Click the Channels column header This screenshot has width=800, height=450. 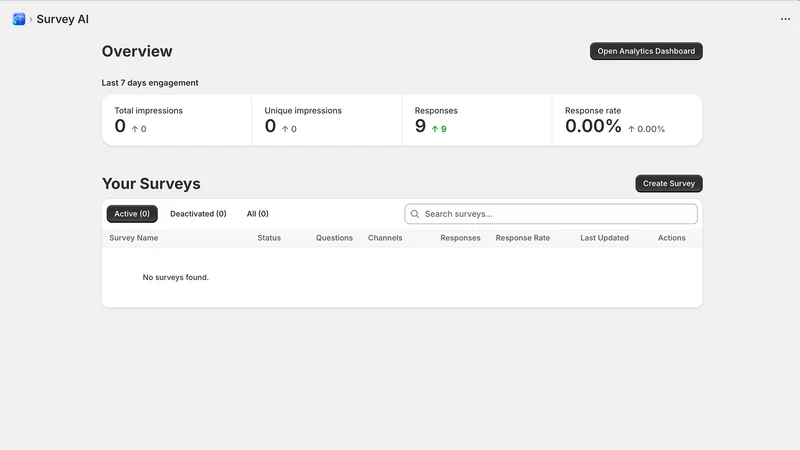[x=385, y=238]
